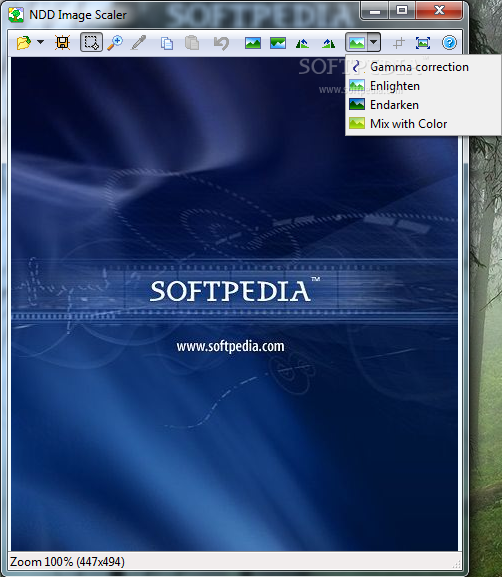Choose Mix with Color menu entry
The height and width of the screenshot is (577, 502).
tap(423, 124)
